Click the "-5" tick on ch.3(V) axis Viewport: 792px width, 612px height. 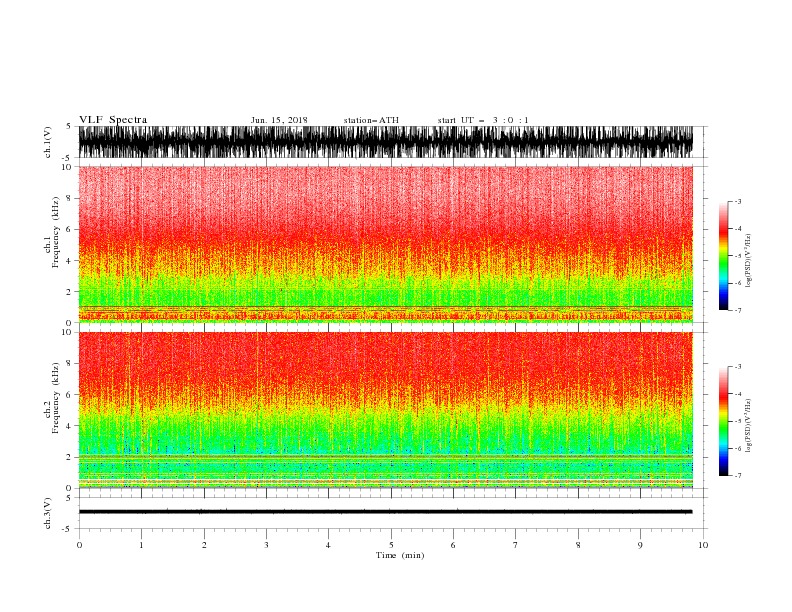pos(68,529)
